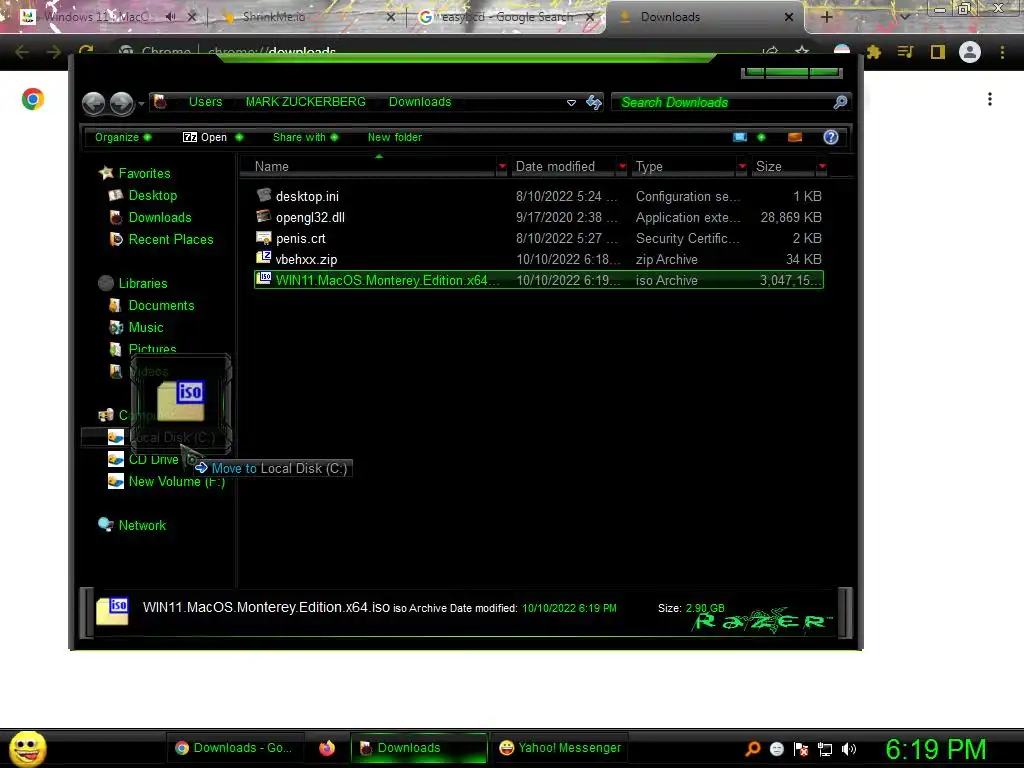
Task: Open the view options dropdown dot
Action: [x=761, y=137]
